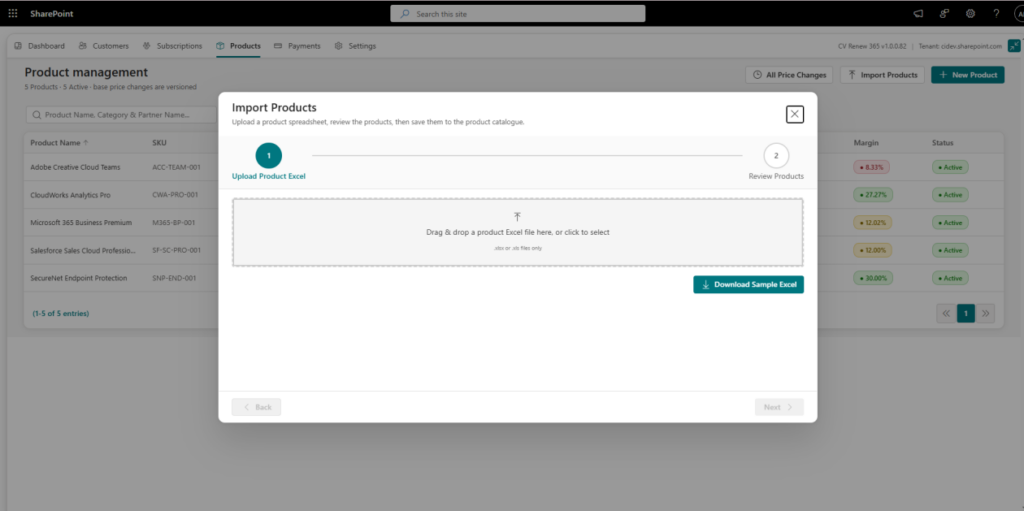Image resolution: width=1024 pixels, height=511 pixels.
Task: Click the 27.27% margin badge
Action: click(873, 195)
